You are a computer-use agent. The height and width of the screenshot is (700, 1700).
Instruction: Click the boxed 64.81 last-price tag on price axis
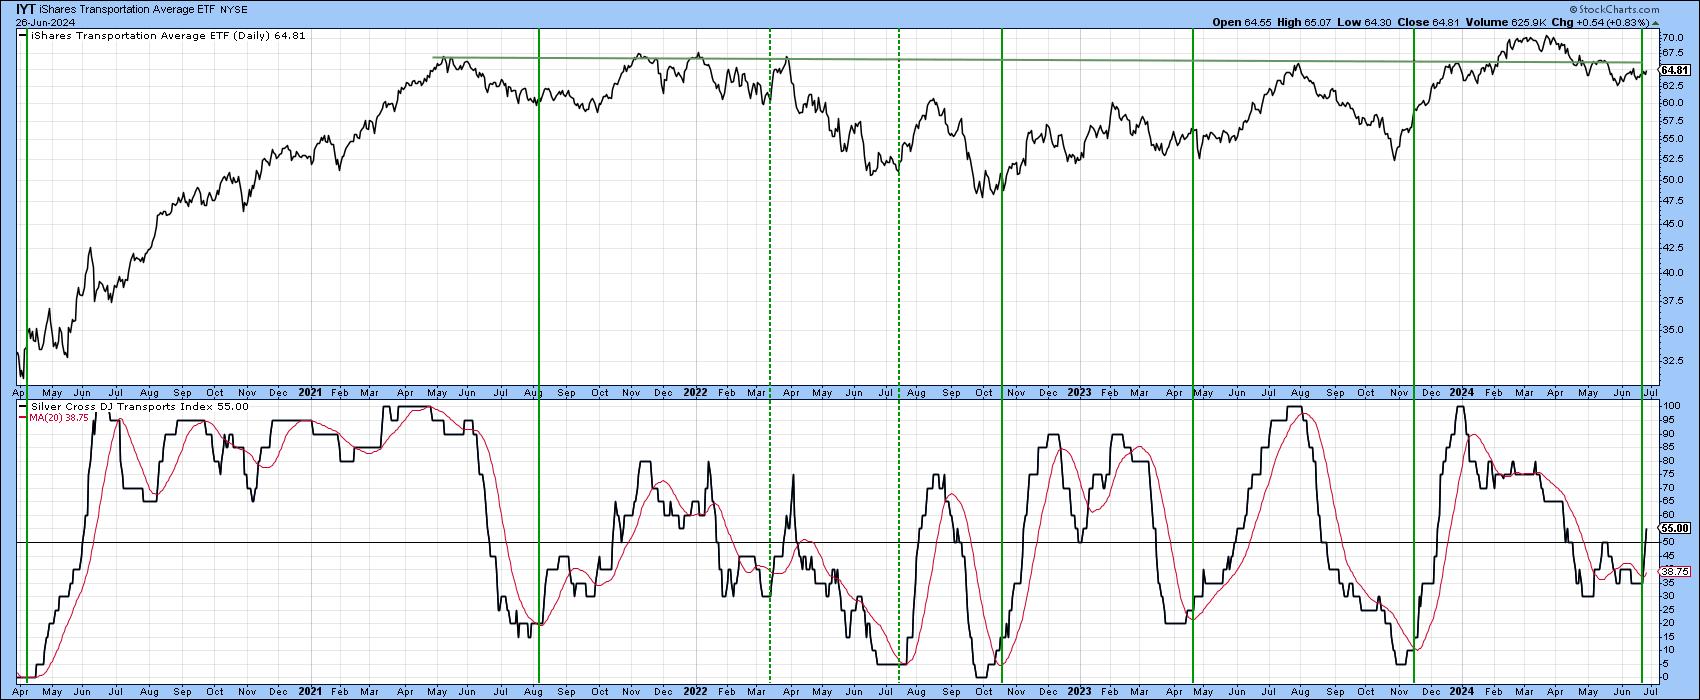[x=1674, y=71]
